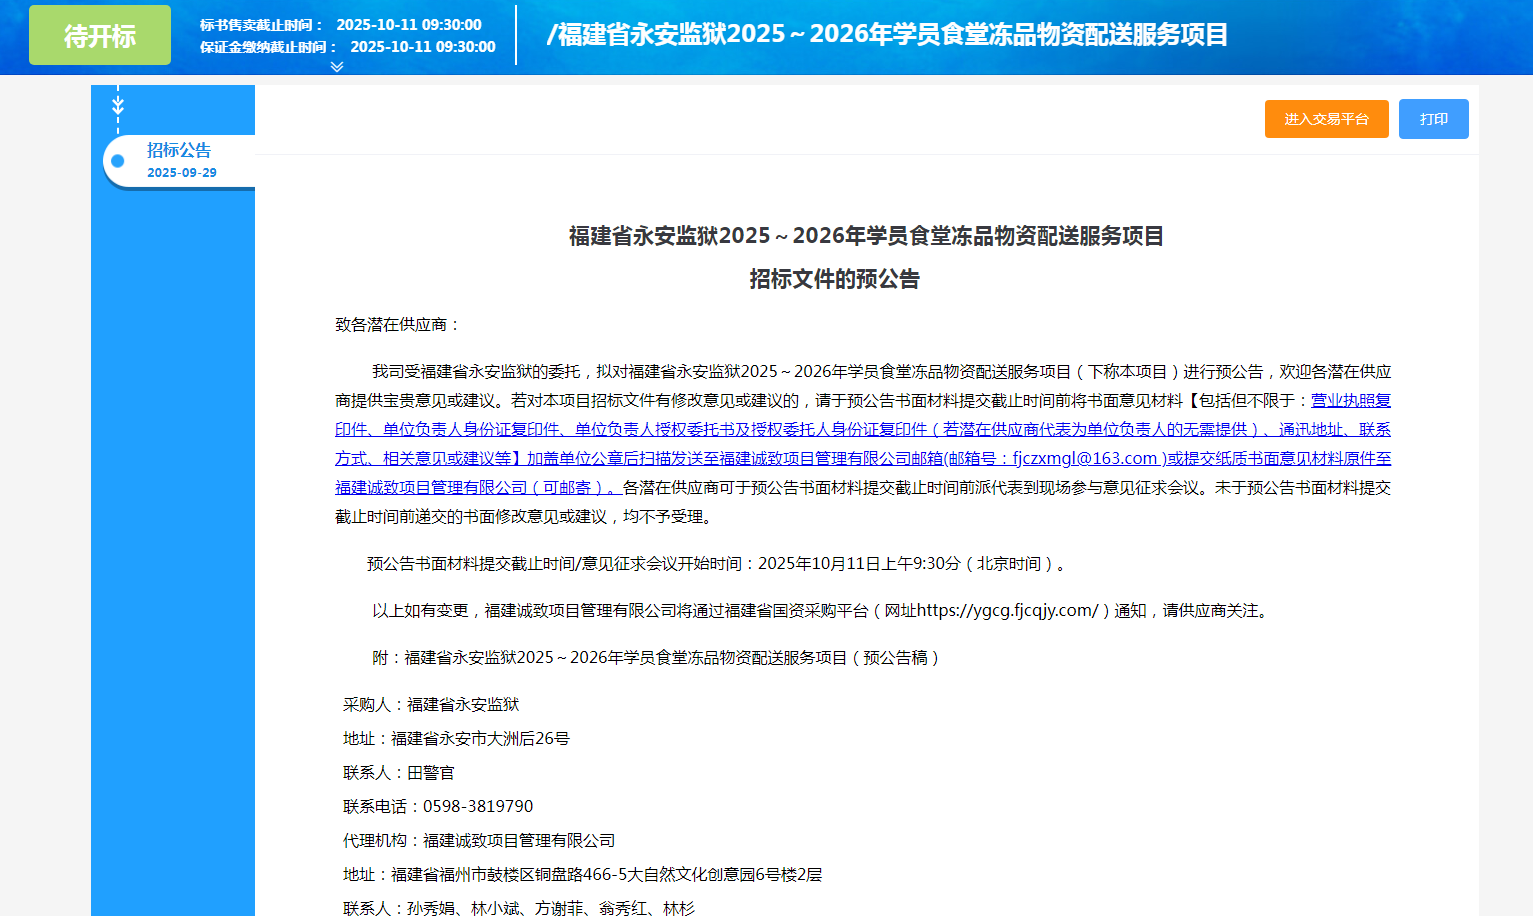Click the main document title heading
This screenshot has height=916, width=1533.
point(866,236)
